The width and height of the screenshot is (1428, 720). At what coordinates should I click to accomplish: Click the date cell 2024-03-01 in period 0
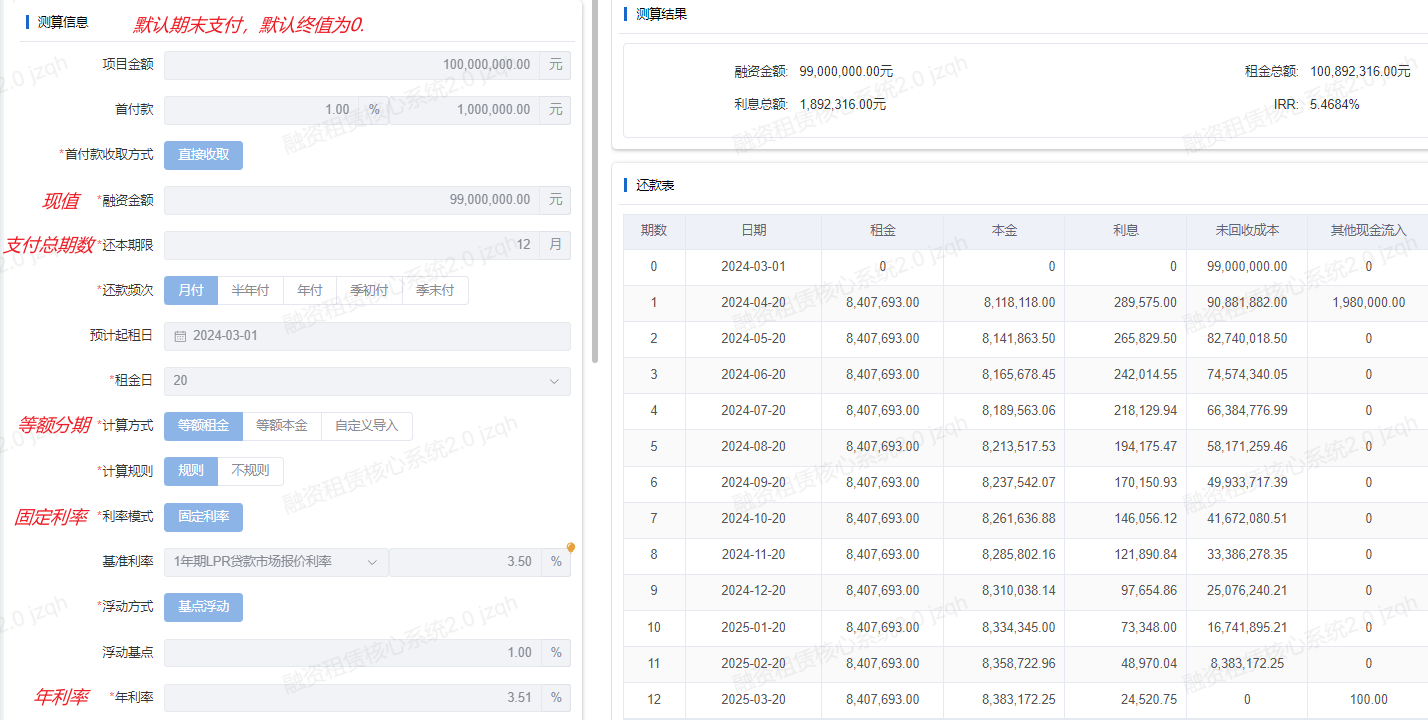tap(753, 266)
